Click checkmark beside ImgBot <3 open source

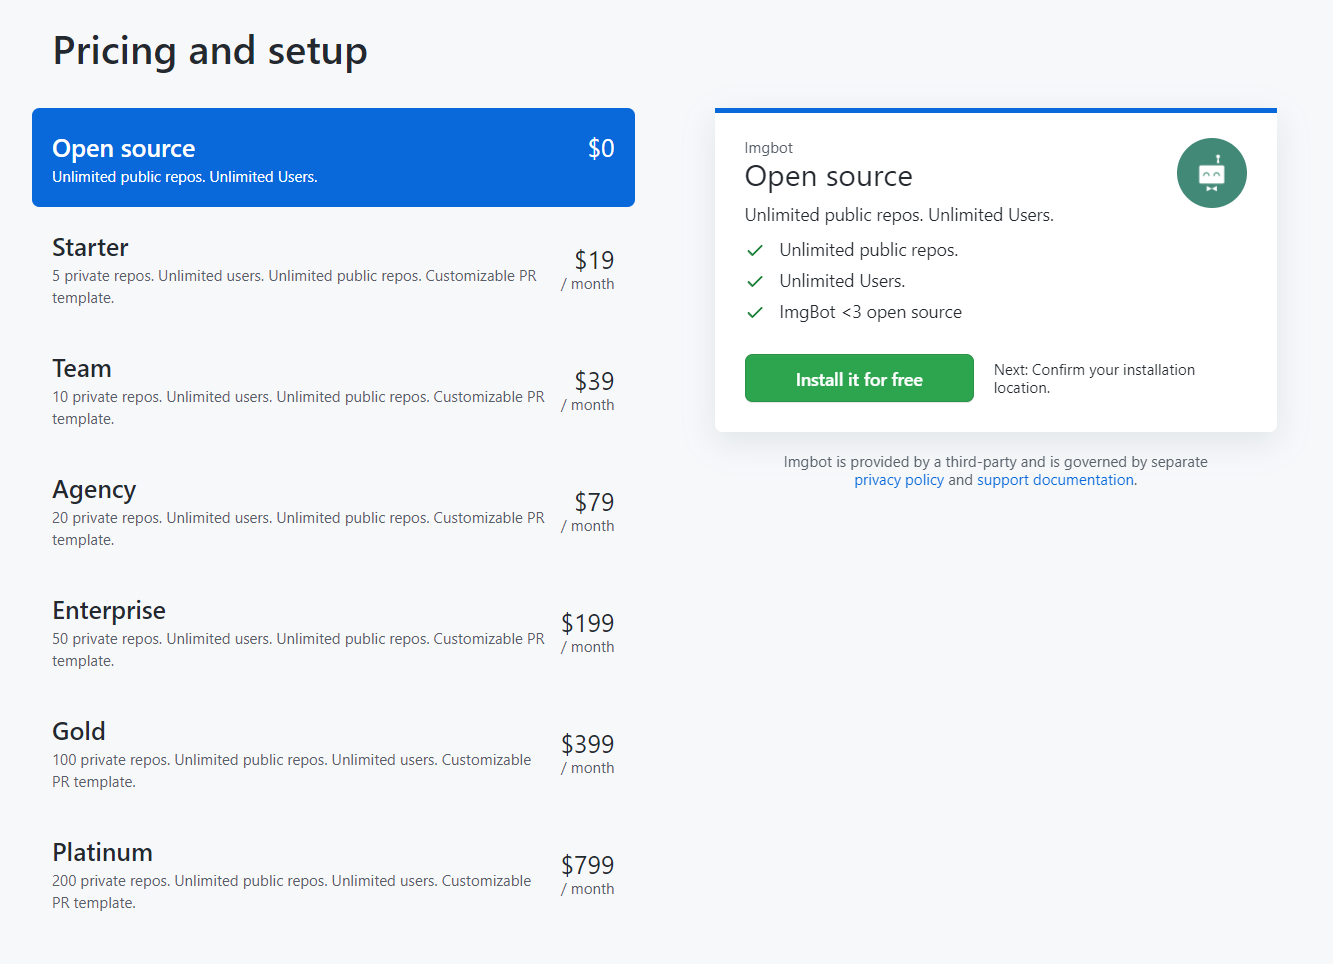(755, 312)
